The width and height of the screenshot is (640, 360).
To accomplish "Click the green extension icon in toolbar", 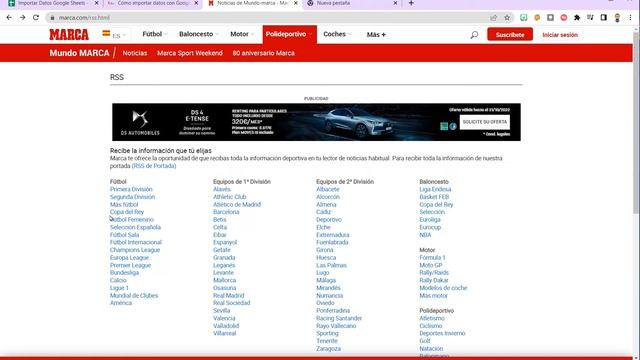I will [x=524, y=18].
